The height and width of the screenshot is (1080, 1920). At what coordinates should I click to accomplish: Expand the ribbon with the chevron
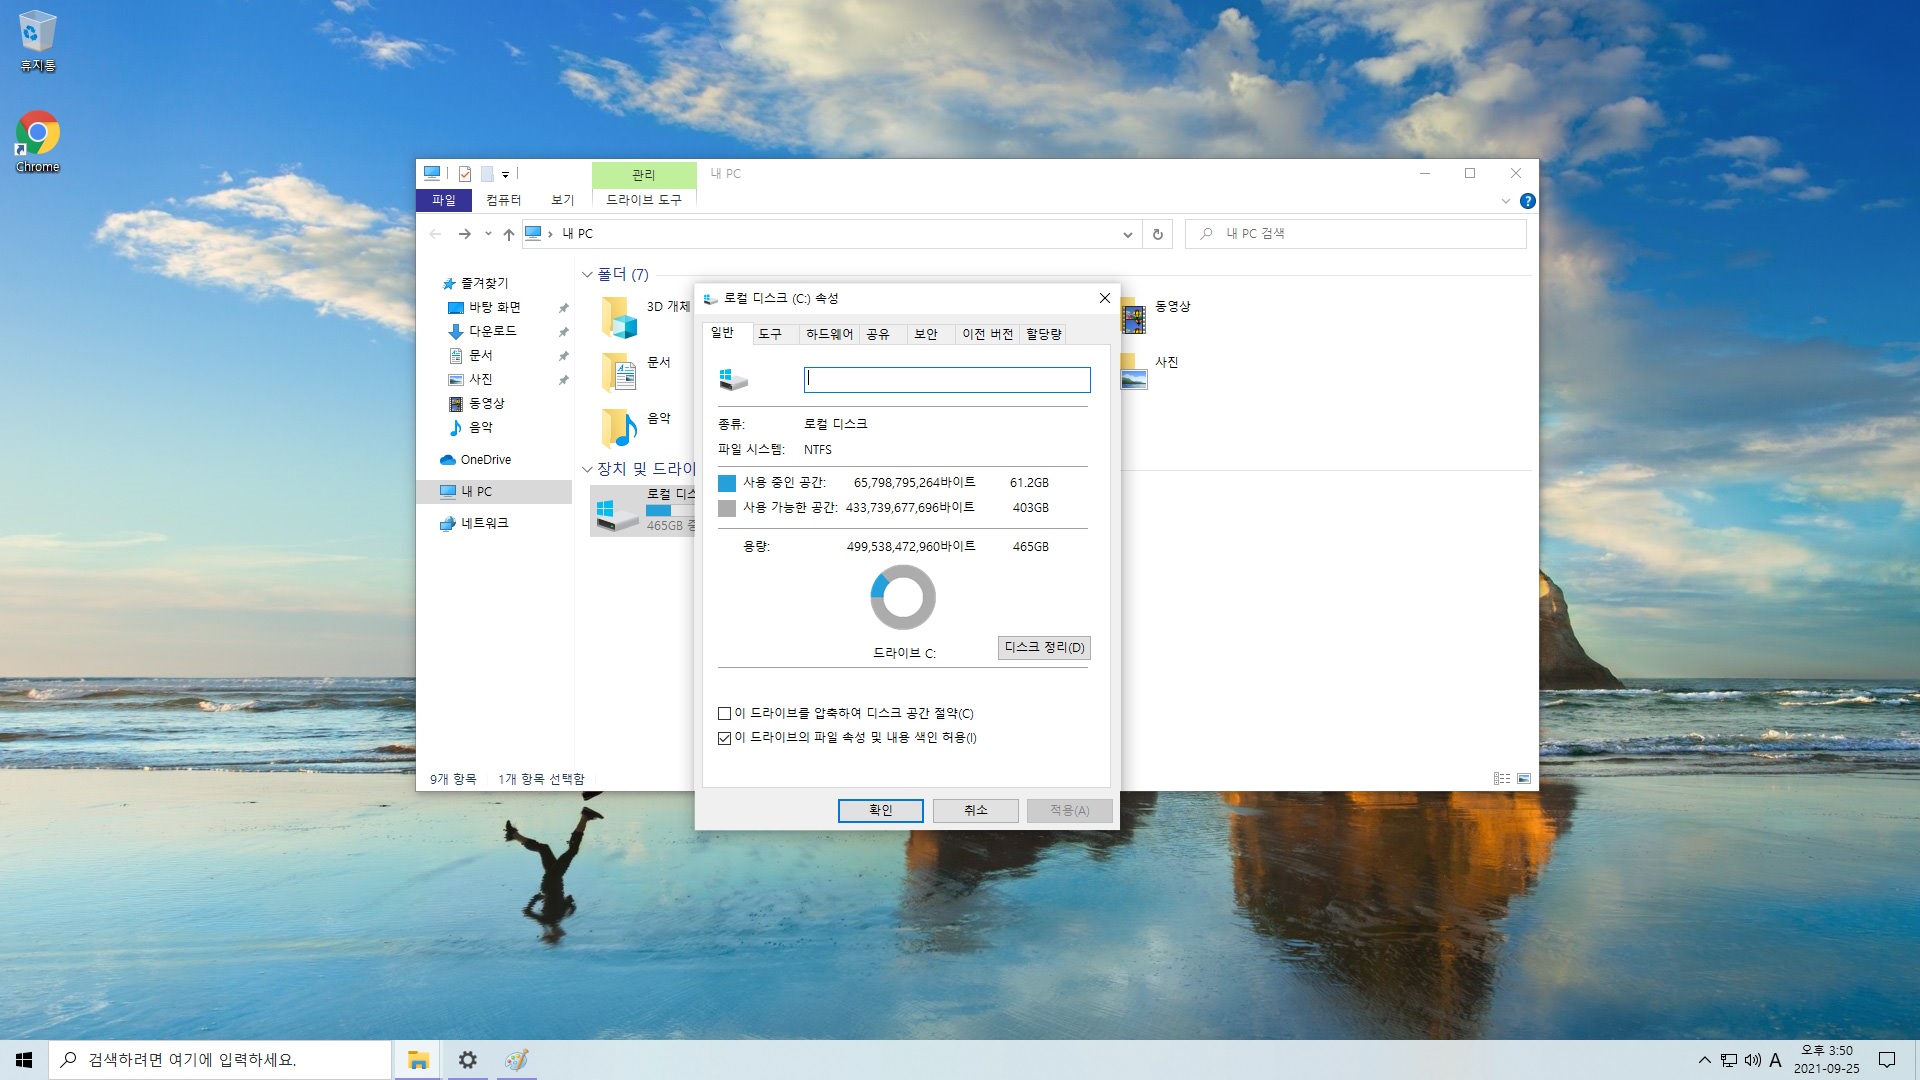coord(1505,201)
